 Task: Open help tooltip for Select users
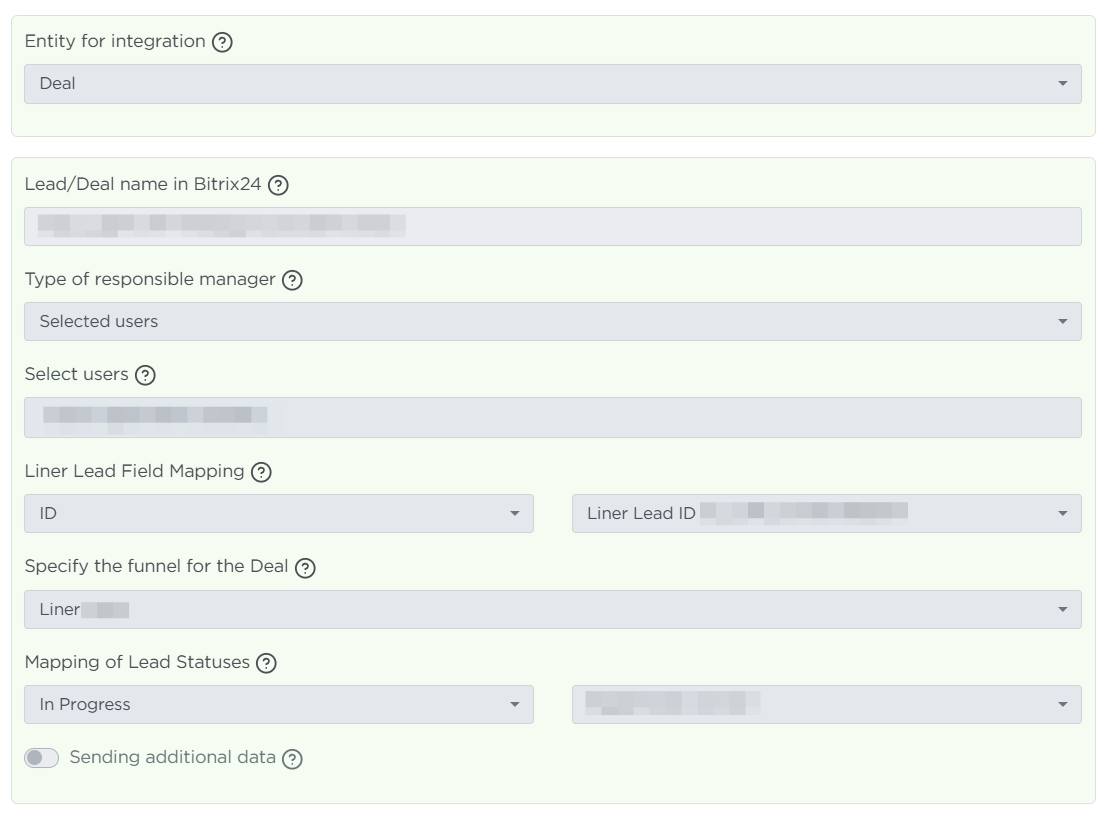[145, 375]
